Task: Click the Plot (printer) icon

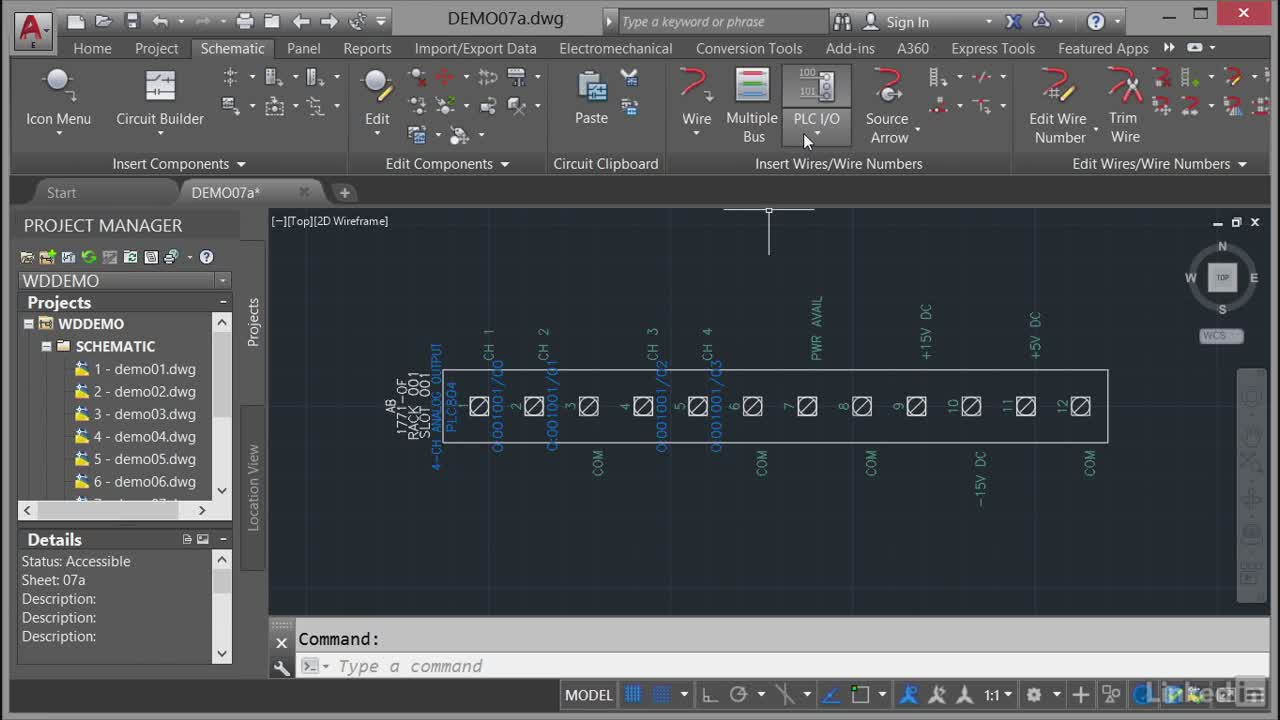Action: click(x=245, y=21)
